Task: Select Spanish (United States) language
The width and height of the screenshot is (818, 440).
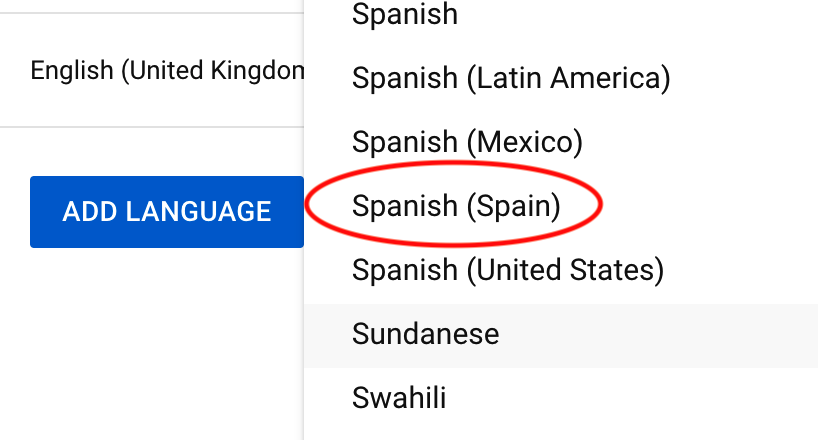Action: click(x=508, y=269)
